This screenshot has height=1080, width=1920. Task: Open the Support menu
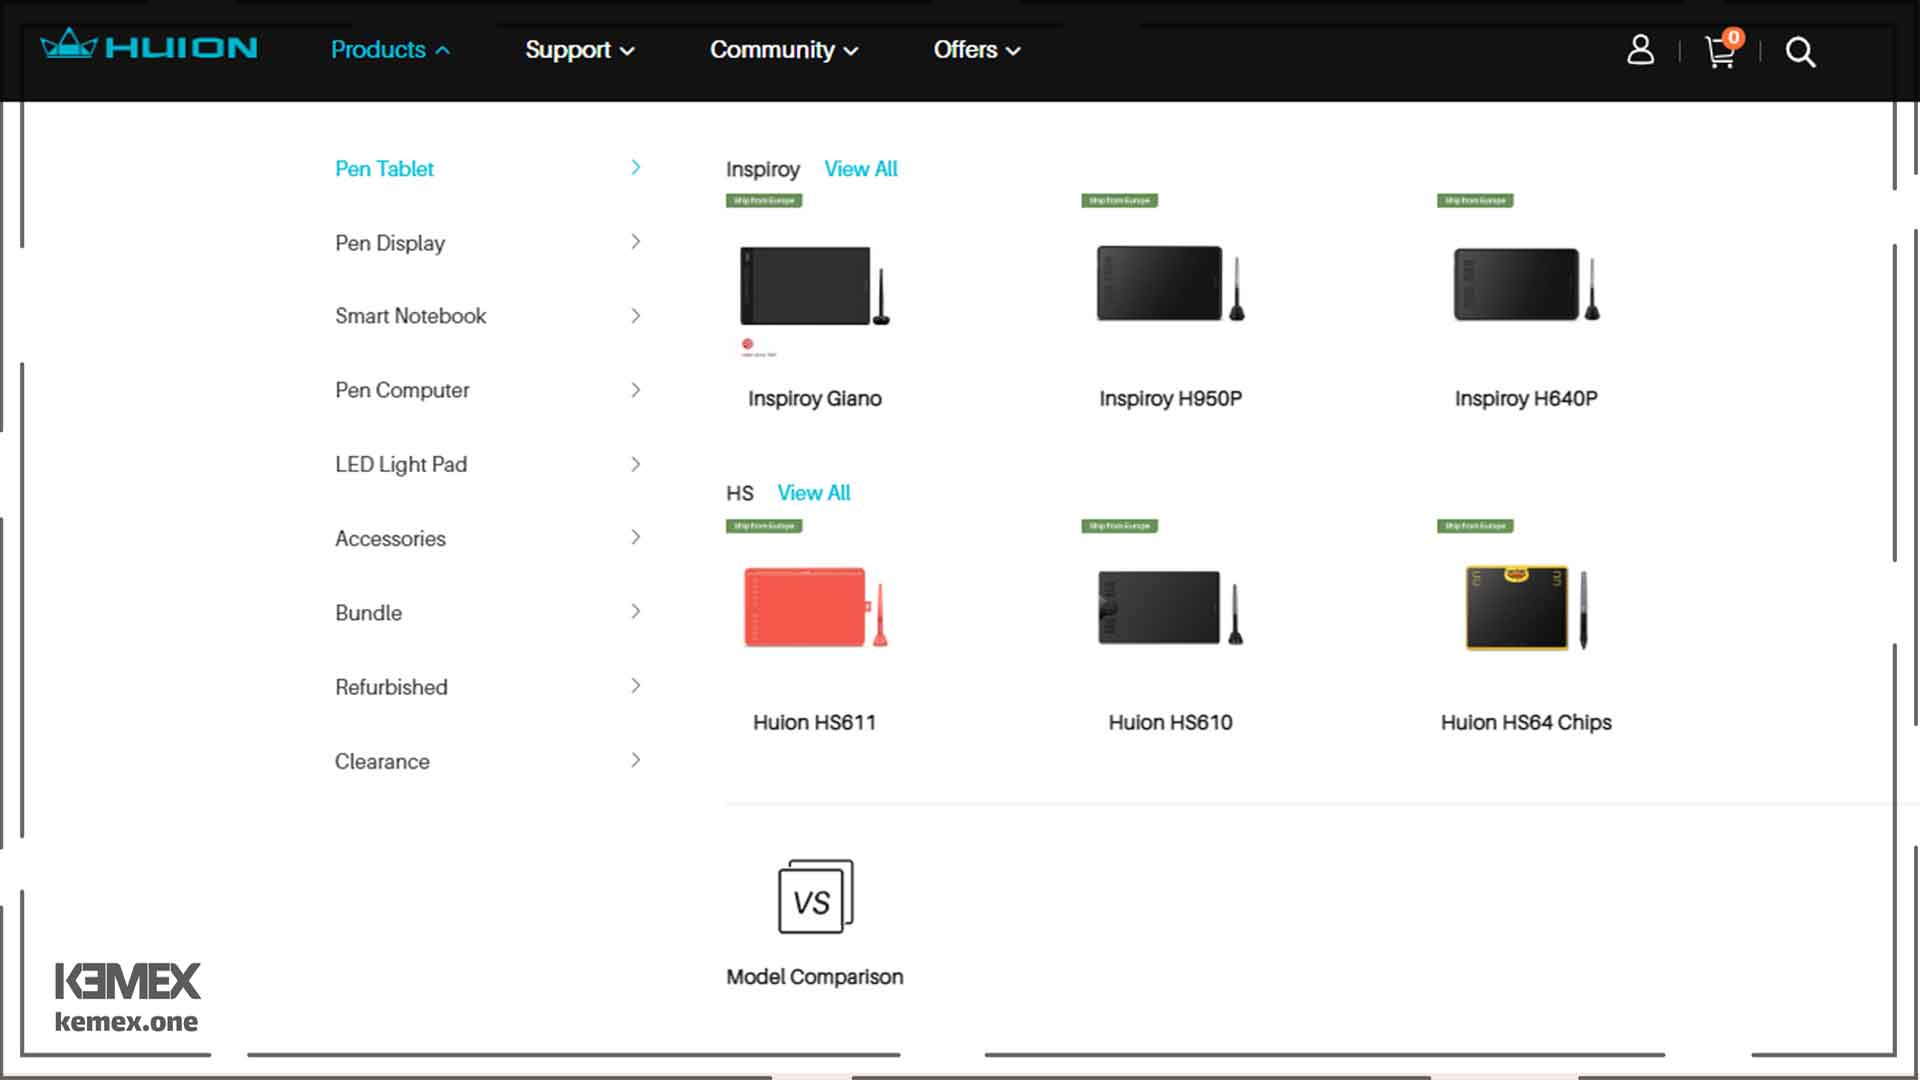point(580,50)
